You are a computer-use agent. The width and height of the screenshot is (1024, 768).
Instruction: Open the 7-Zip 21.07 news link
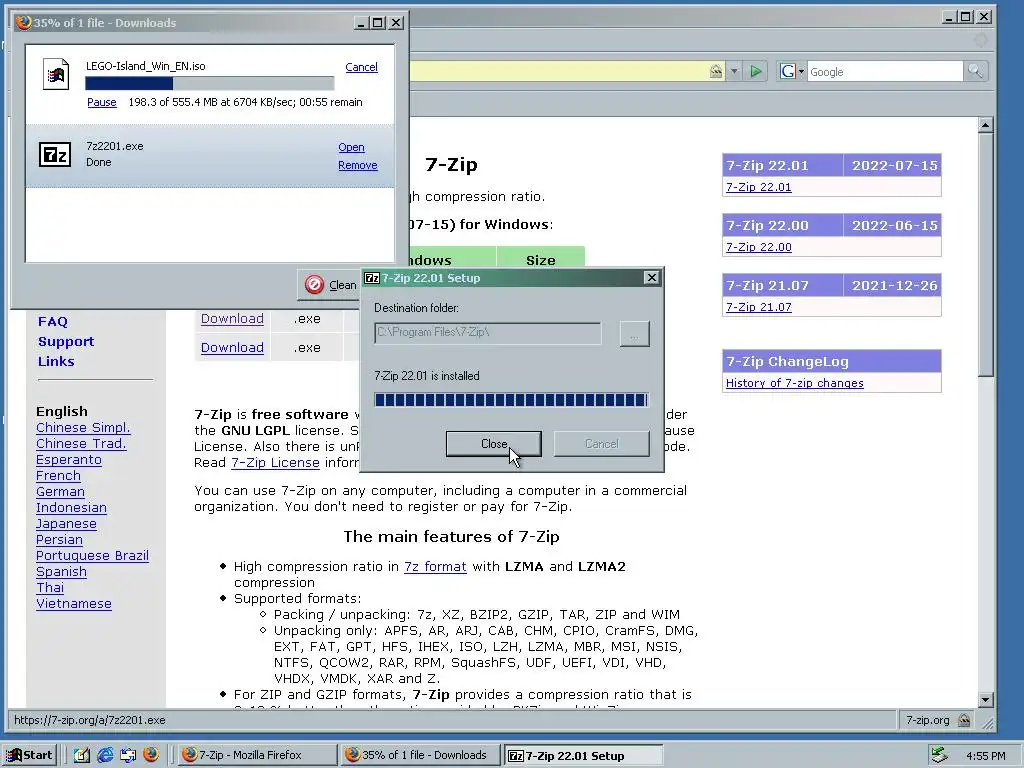pyautogui.click(x=759, y=307)
